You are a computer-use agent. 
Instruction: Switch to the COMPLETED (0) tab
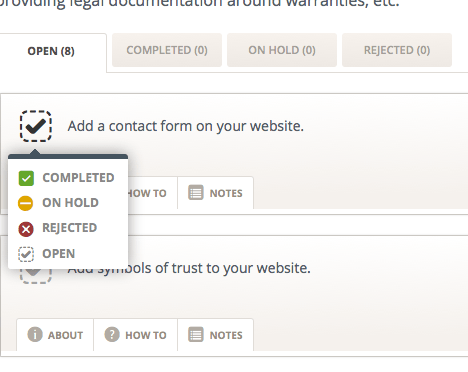pos(167,50)
